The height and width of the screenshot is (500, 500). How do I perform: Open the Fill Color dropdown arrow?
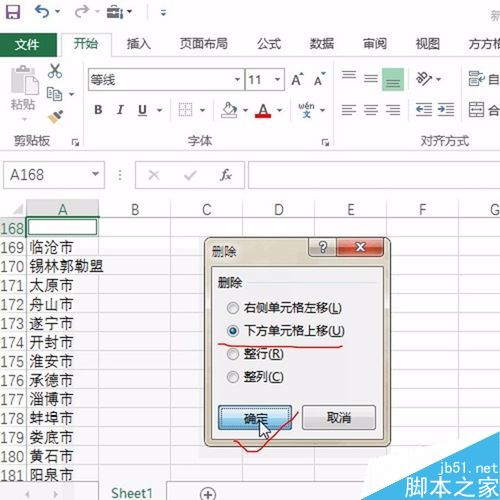(x=245, y=110)
